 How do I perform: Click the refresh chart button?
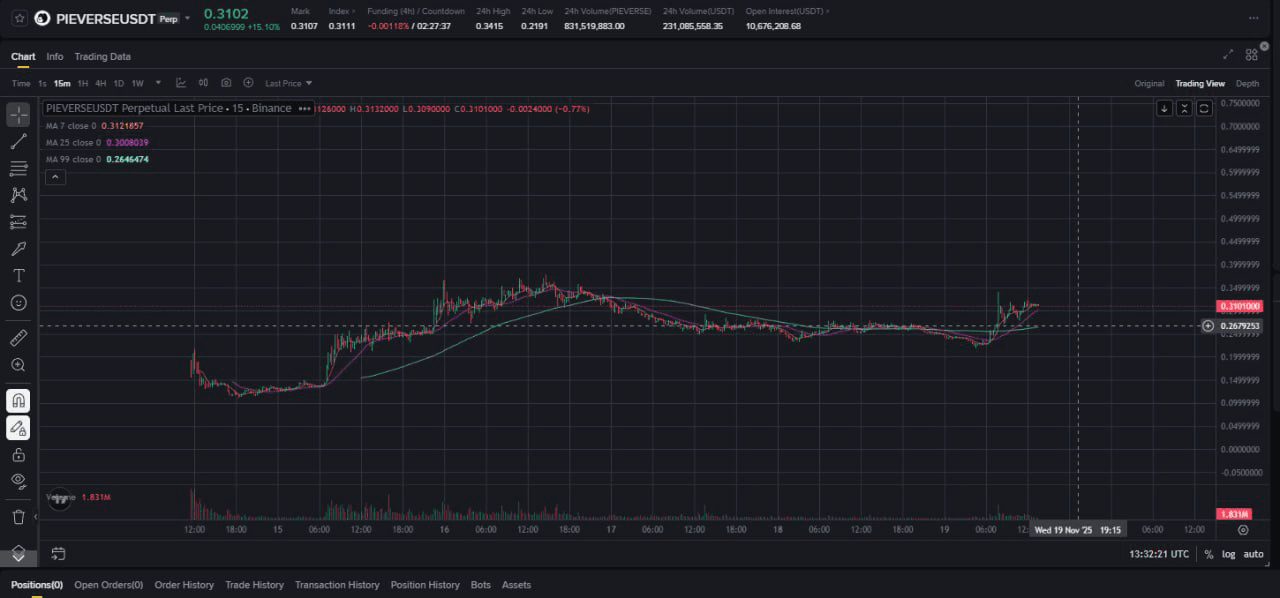(1204, 108)
